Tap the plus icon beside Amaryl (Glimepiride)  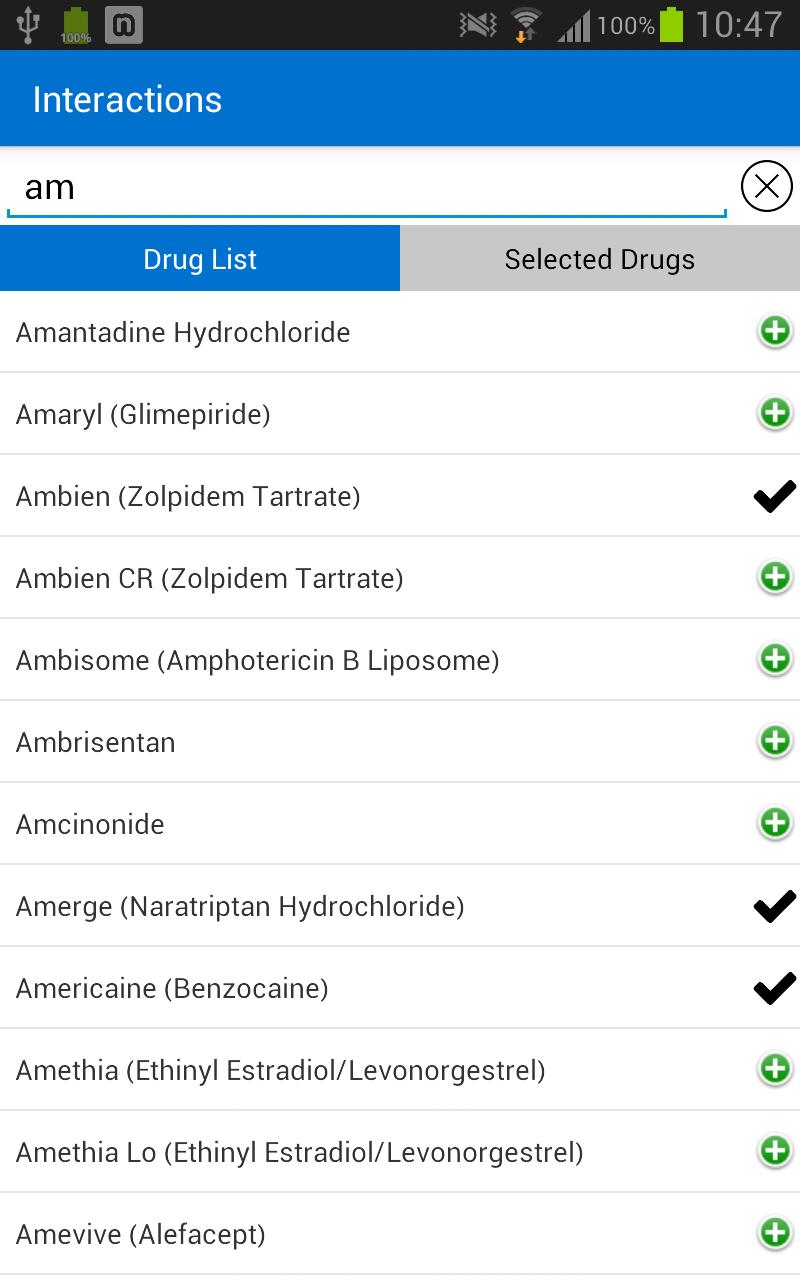tap(775, 413)
